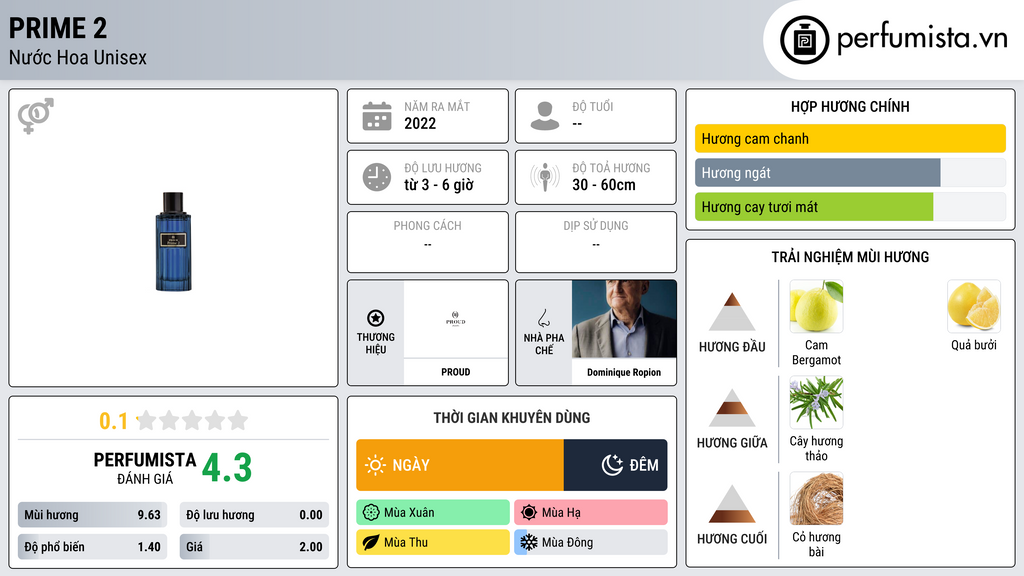Click the Giá 2.00 score bar
The height and width of the screenshot is (576, 1024).
pyautogui.click(x=254, y=547)
